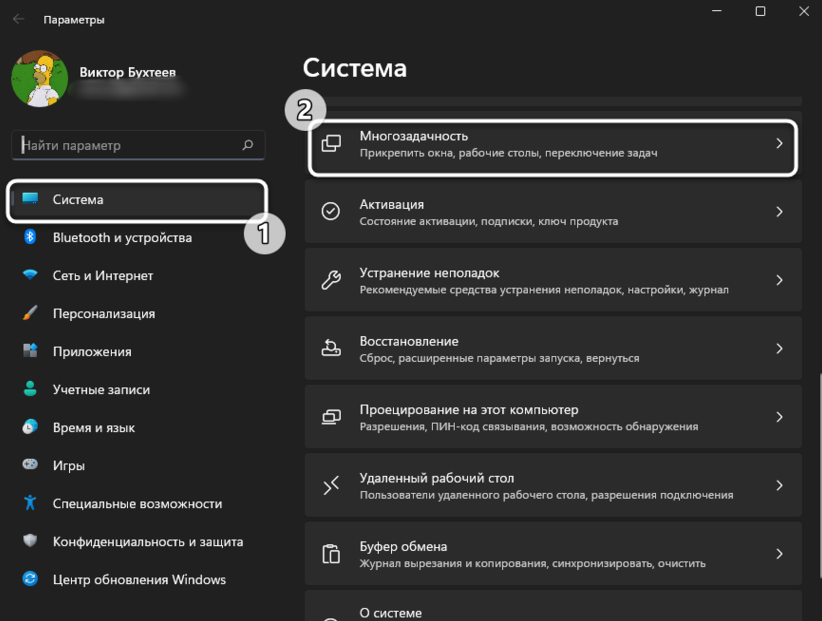Click the search magnifier icon
This screenshot has width=822, height=621.
pyautogui.click(x=248, y=145)
